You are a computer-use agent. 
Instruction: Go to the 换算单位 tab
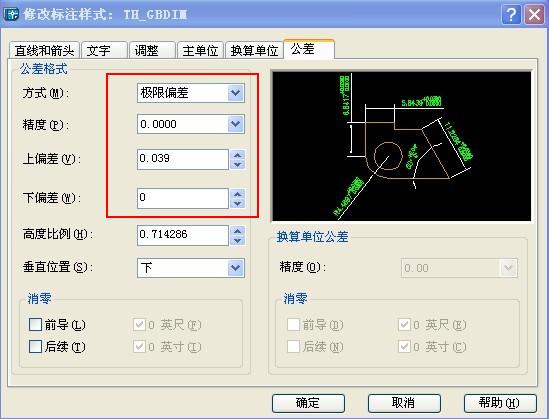coord(254,50)
